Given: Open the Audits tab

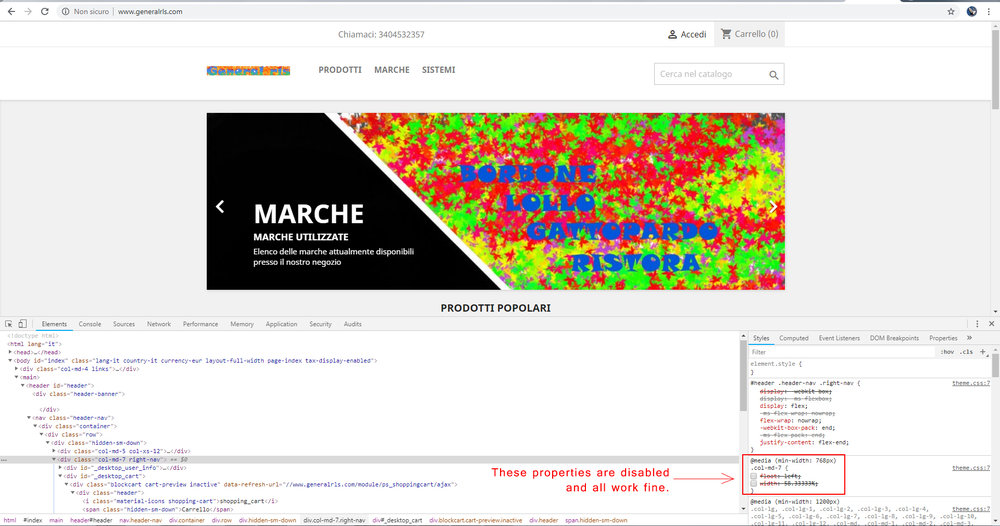Looking at the screenshot, I should [x=353, y=324].
